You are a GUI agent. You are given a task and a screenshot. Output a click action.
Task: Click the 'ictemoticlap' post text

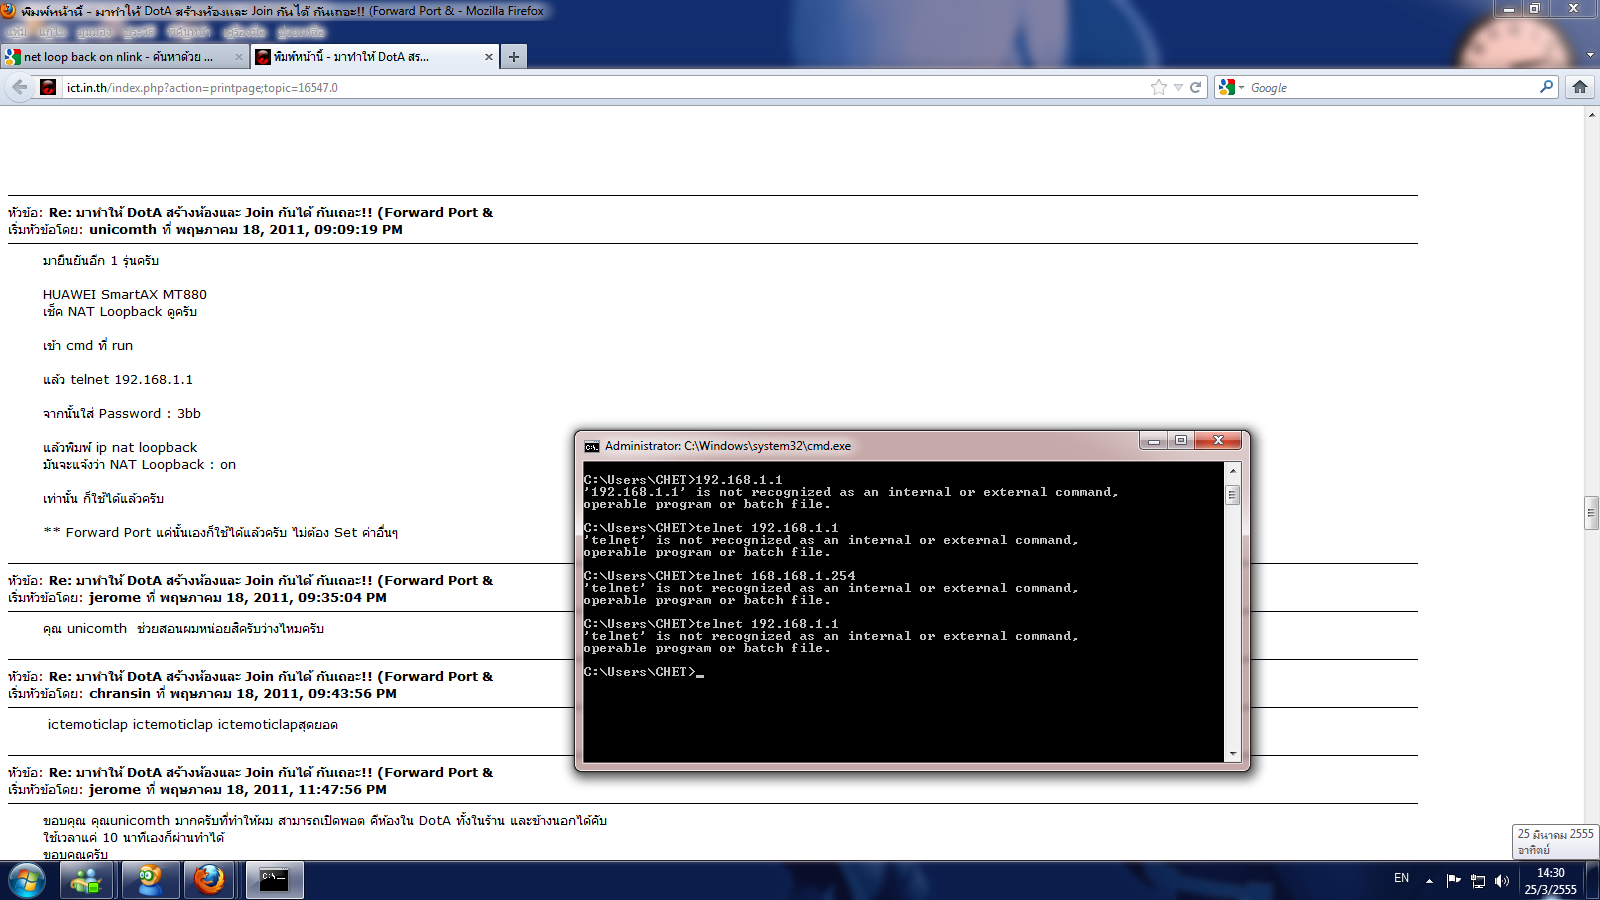(x=192, y=724)
